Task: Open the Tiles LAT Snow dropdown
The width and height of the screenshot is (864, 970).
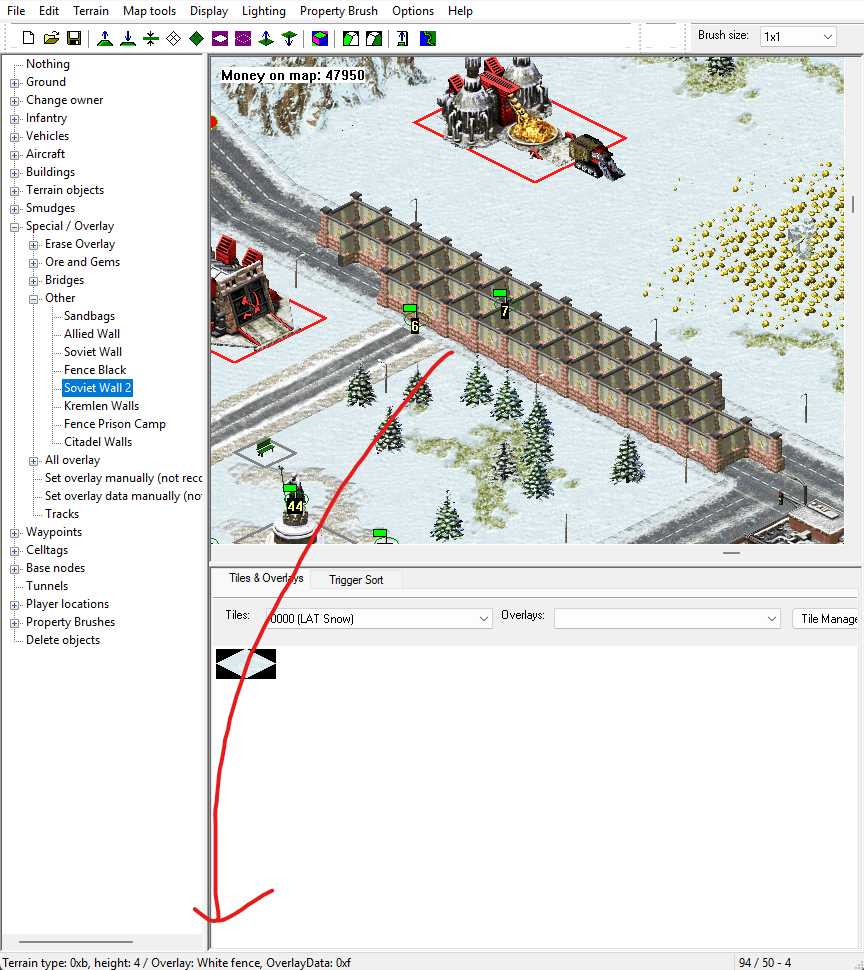Action: point(379,619)
